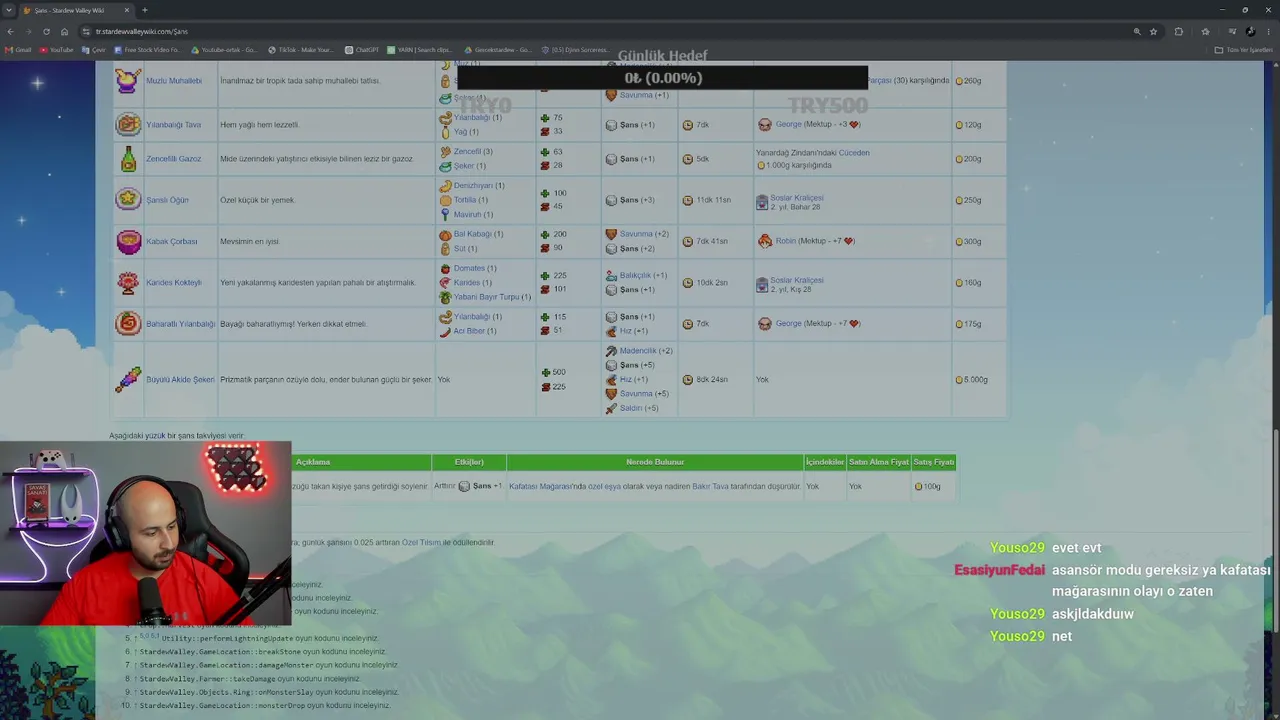1280x720 pixels.
Task: Click the streamer webcam overlay
Action: coord(146,534)
